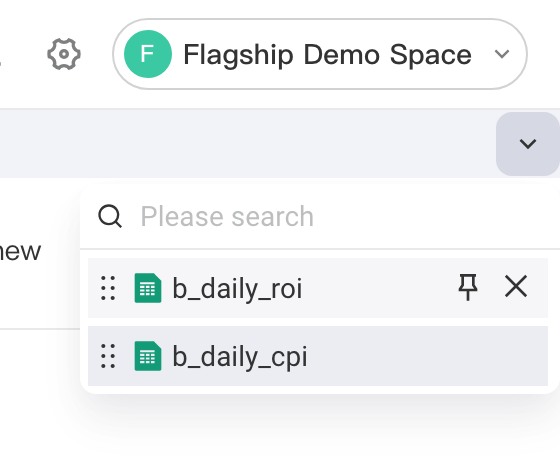Viewport: 560px width, 474px height.
Task: Pin the b_daily_roi tab
Action: (468, 287)
